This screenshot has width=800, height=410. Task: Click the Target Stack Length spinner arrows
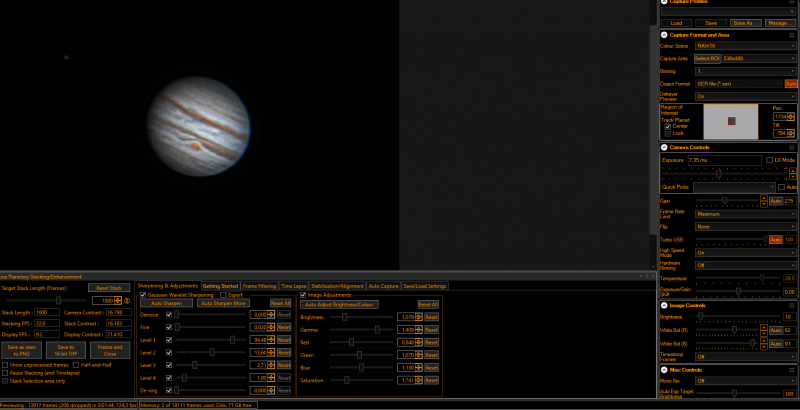[118, 301]
